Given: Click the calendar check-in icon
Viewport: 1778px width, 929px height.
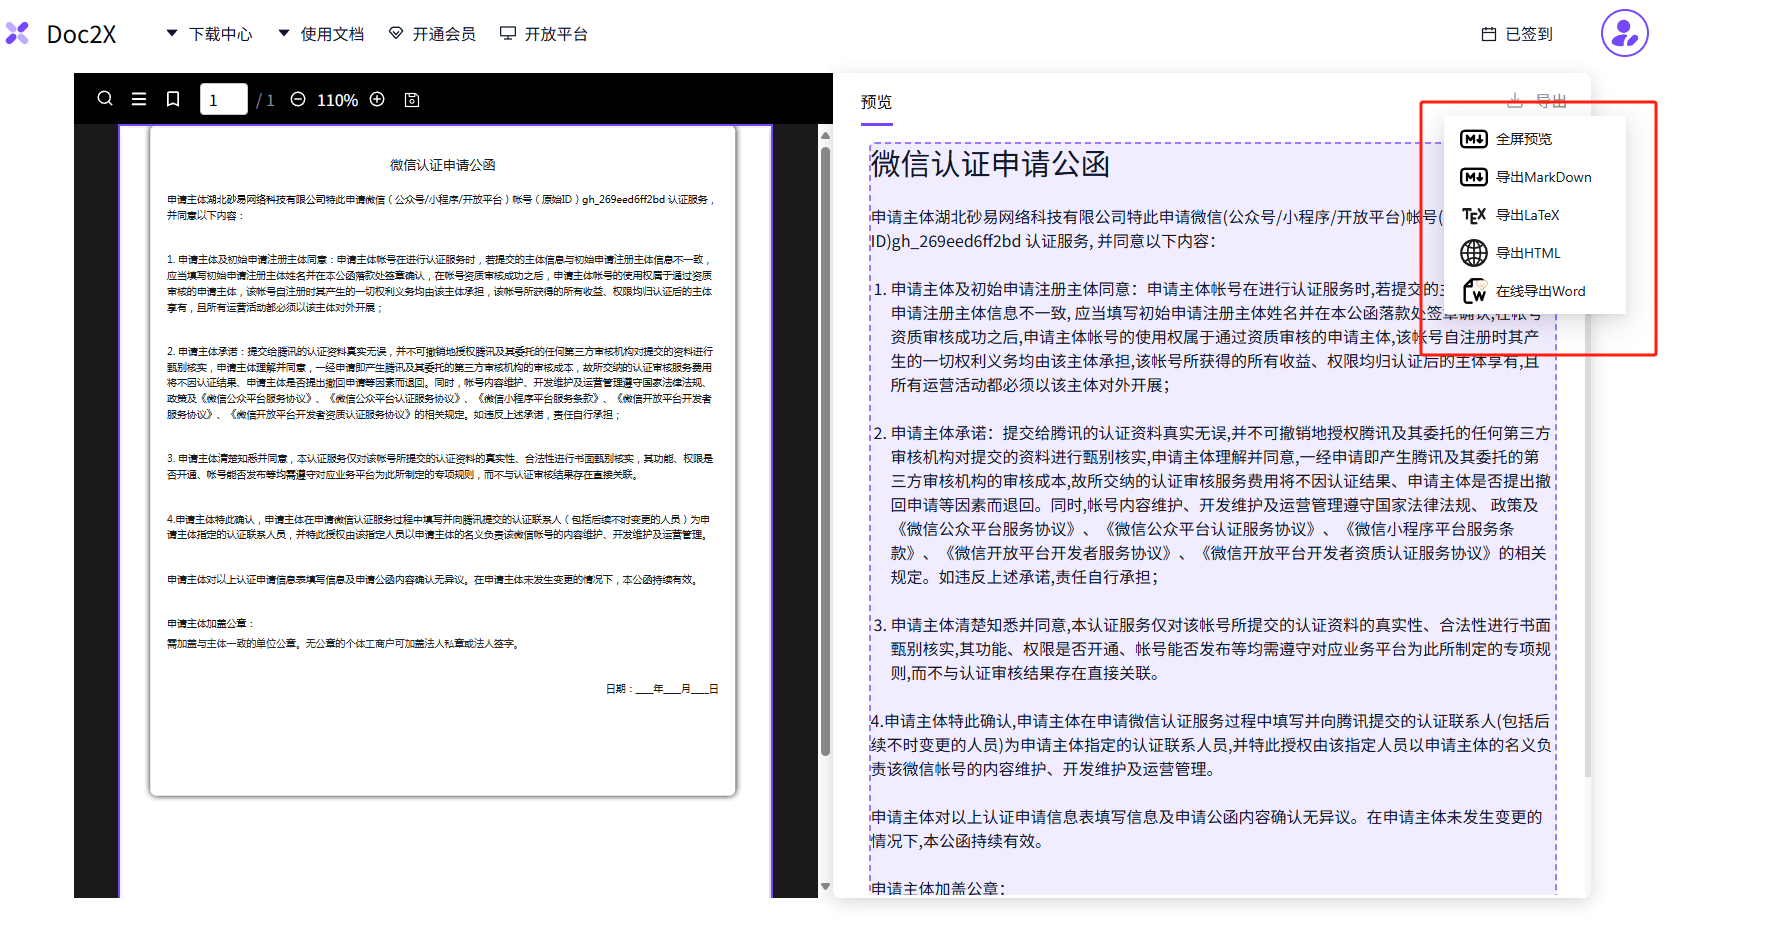Looking at the screenshot, I should pos(1488,34).
